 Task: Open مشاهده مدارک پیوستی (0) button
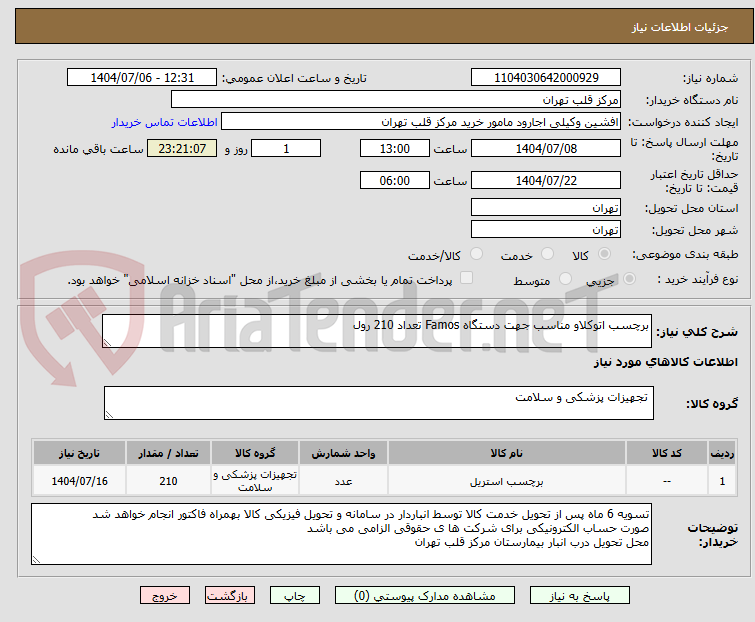(x=425, y=596)
